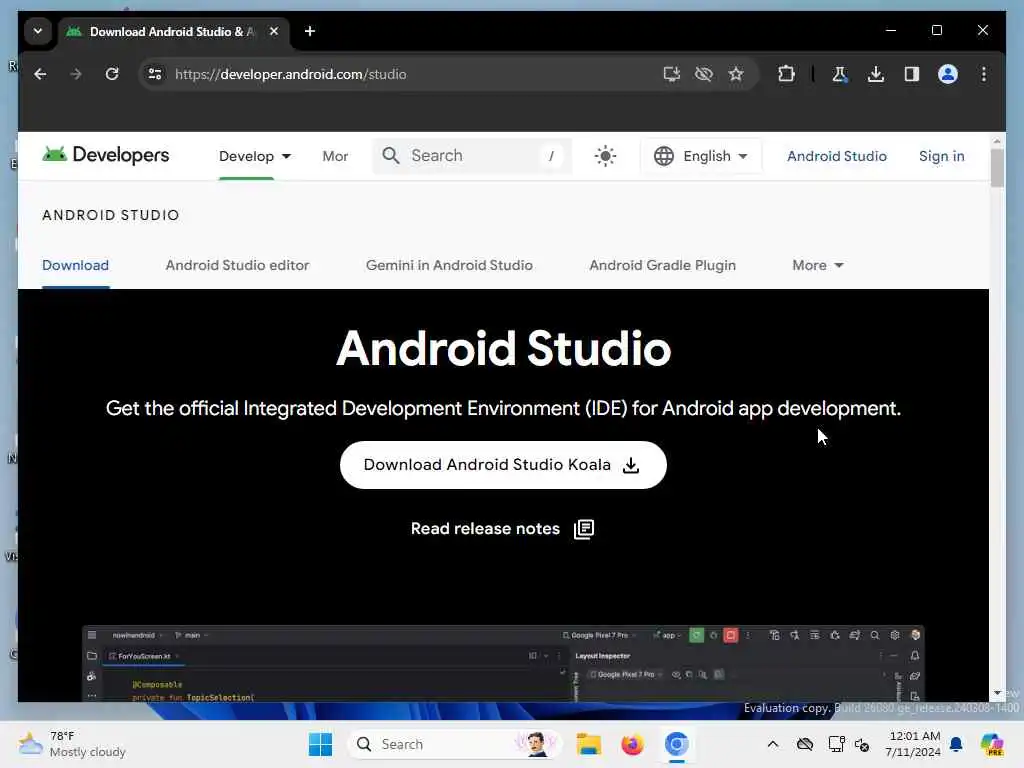The image size is (1024, 768).
Task: Open the browser downloads icon
Action: (x=876, y=74)
